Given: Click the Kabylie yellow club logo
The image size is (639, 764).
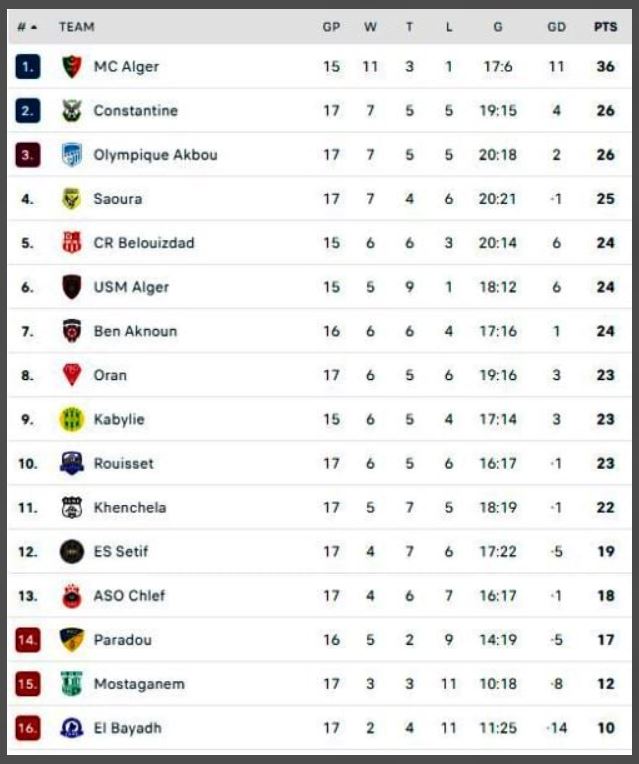Looking at the screenshot, I should click(72, 419).
